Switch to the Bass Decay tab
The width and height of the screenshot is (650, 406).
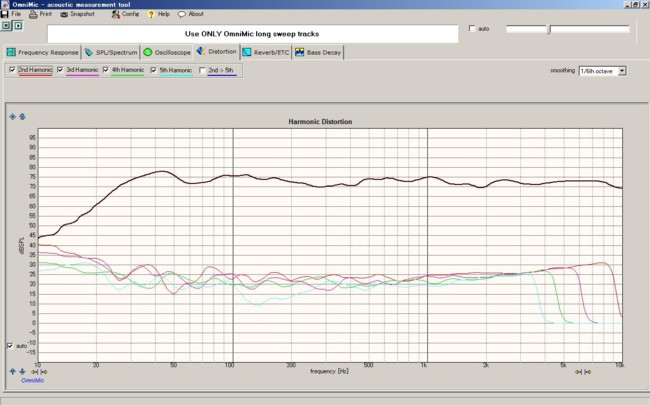(x=318, y=52)
